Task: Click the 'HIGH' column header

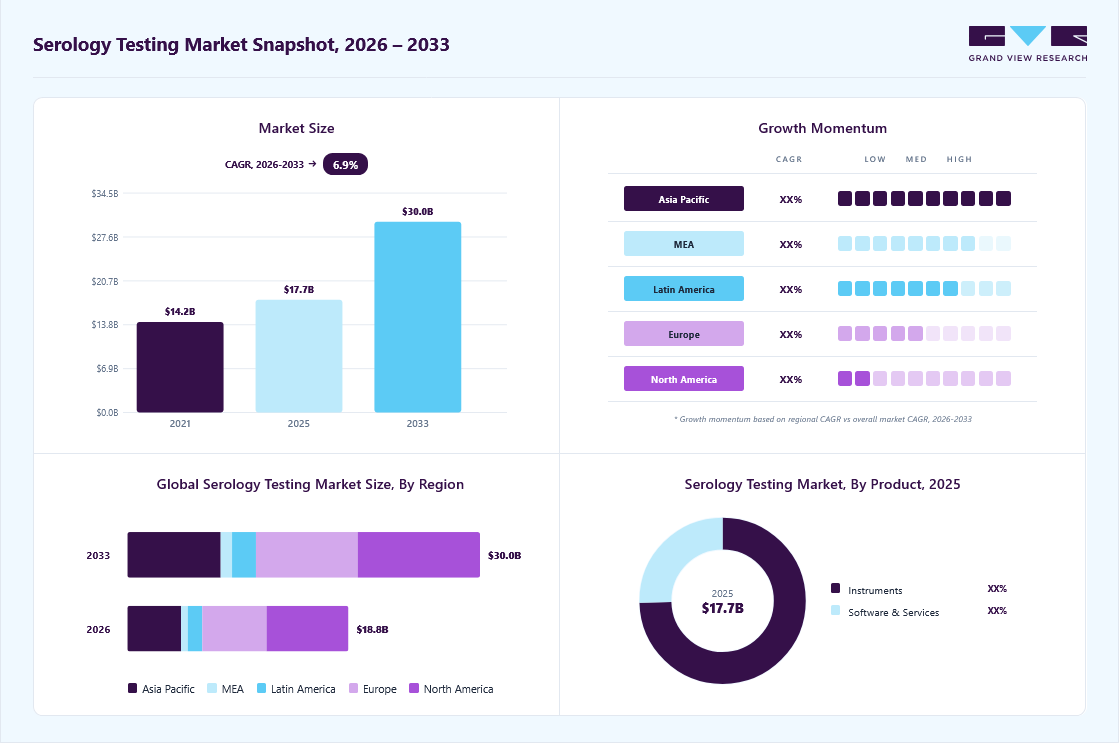Action: [x=959, y=159]
